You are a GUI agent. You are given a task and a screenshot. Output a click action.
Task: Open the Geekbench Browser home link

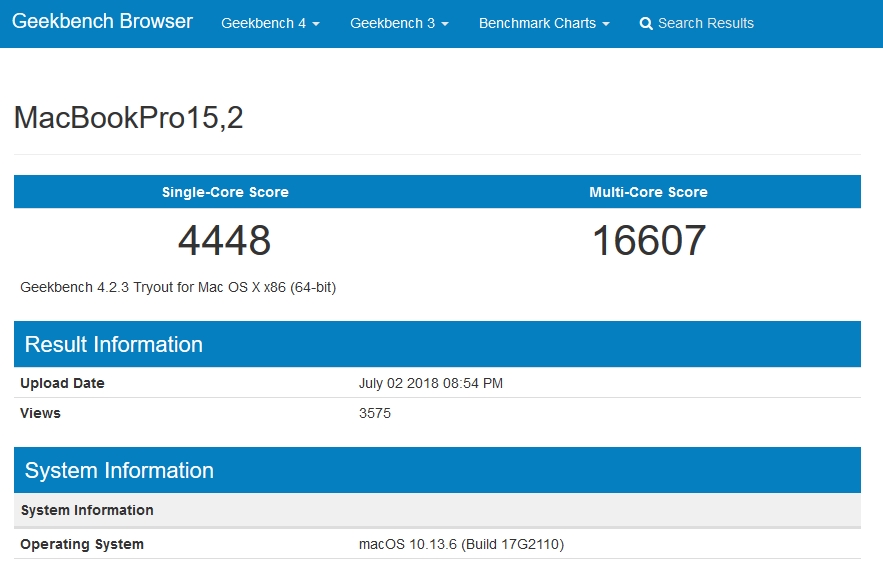[102, 21]
